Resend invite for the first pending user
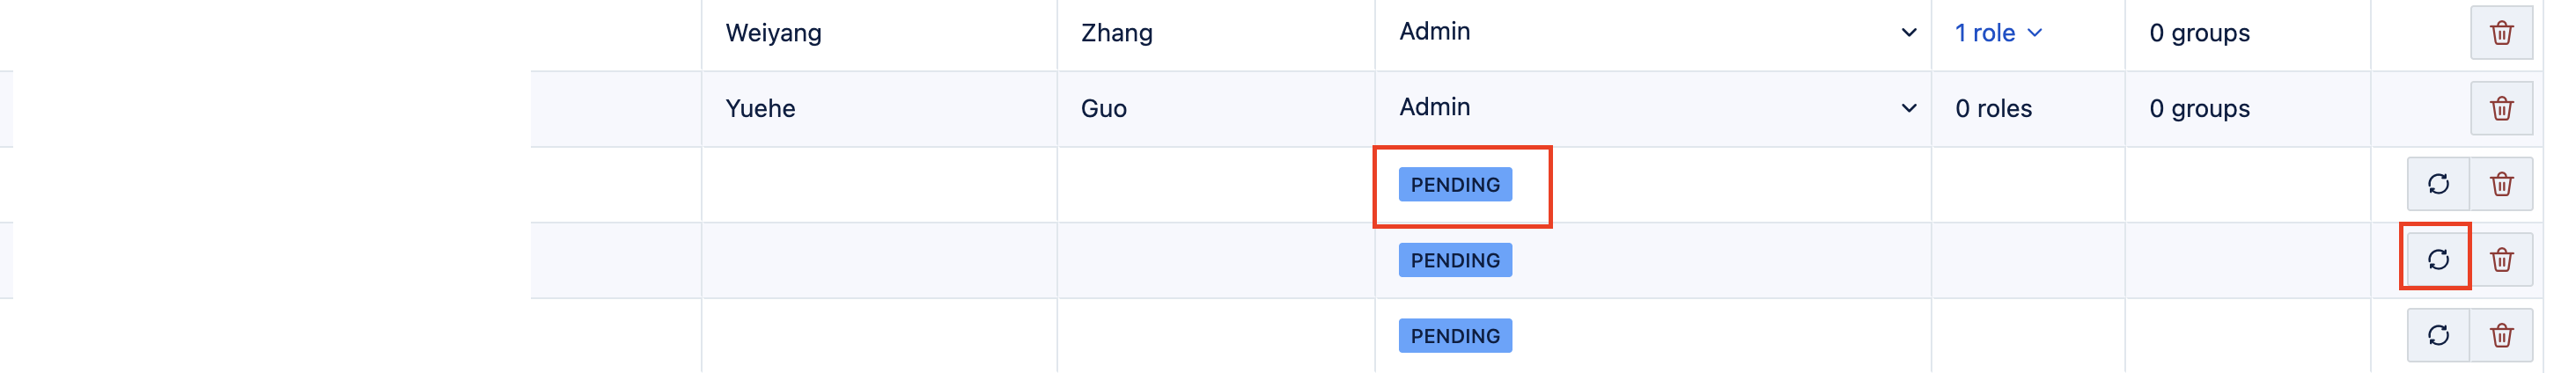 [x=2438, y=184]
